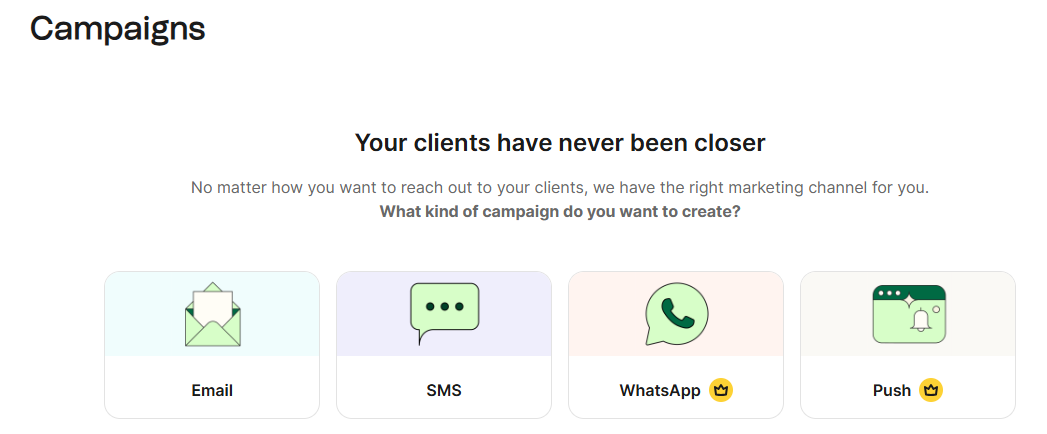Image resolution: width=1047 pixels, height=434 pixels.
Task: Click the Campaigns page title
Action: tap(118, 29)
